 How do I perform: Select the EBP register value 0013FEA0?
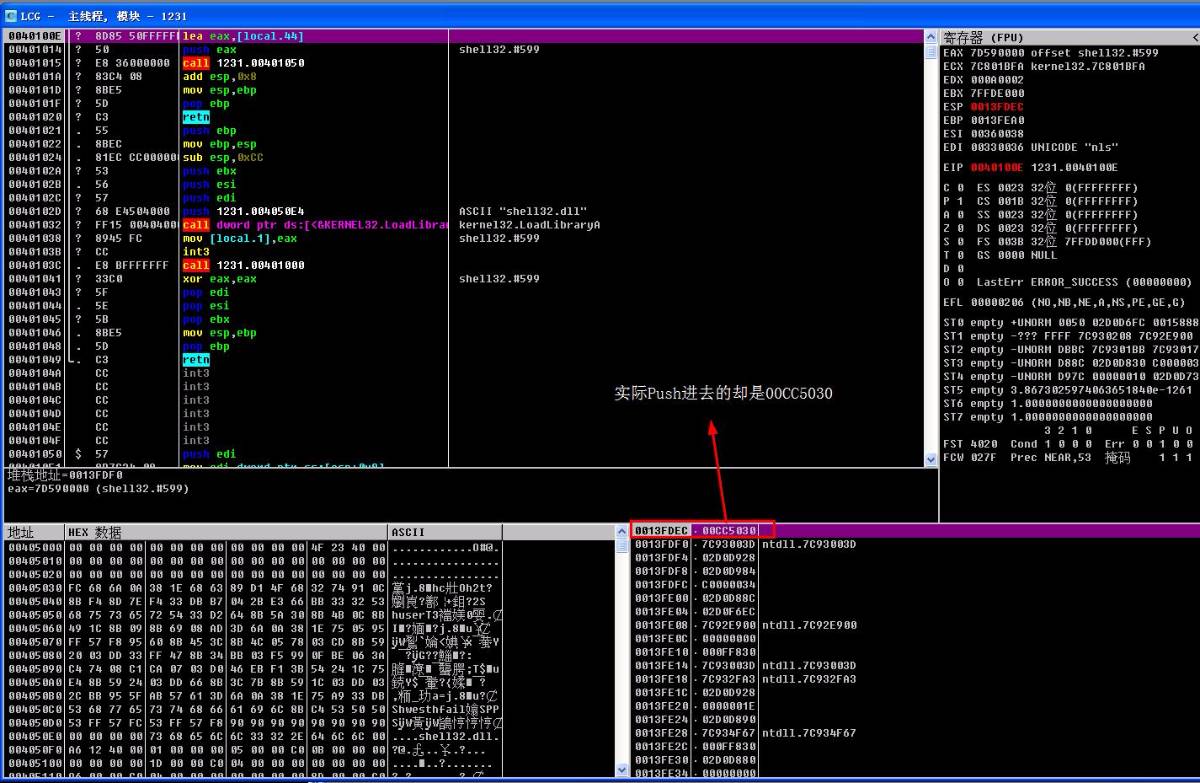pos(999,120)
